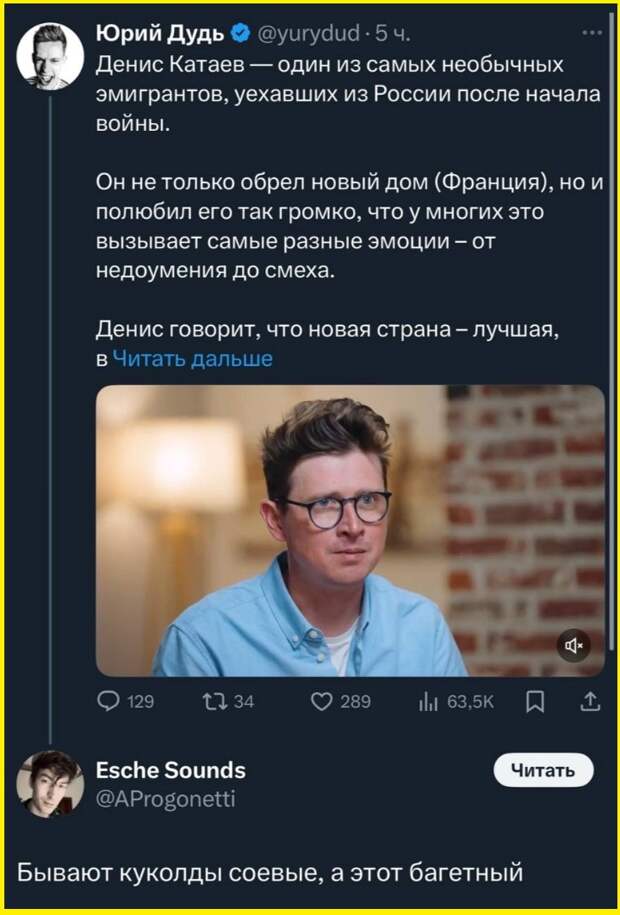Open the @yurydud handle link
Viewport: 620px width, 915px height.
[x=309, y=35]
